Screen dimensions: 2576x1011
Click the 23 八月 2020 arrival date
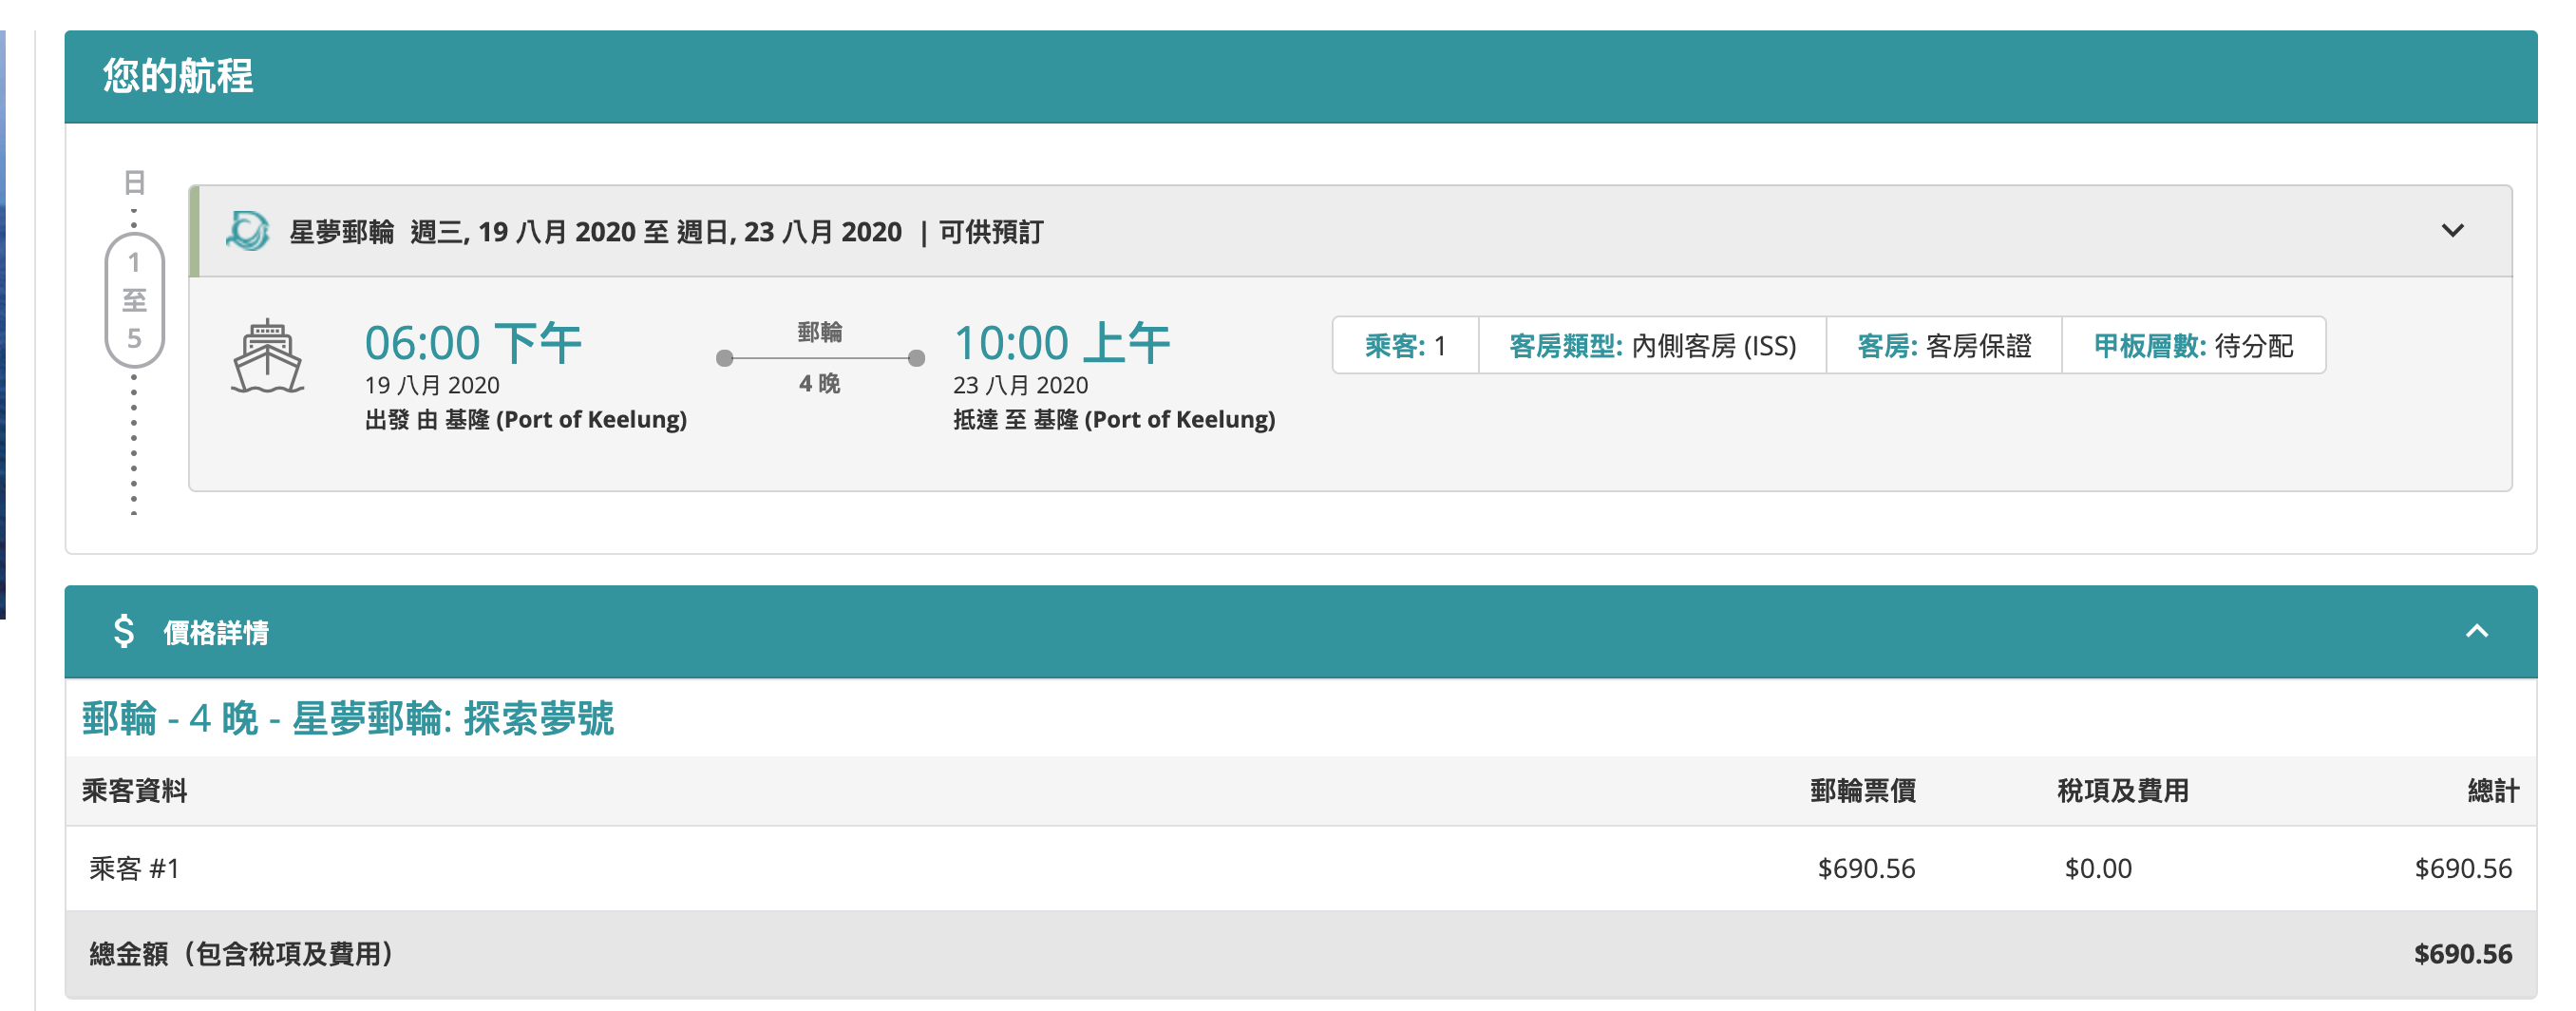[x=1020, y=385]
